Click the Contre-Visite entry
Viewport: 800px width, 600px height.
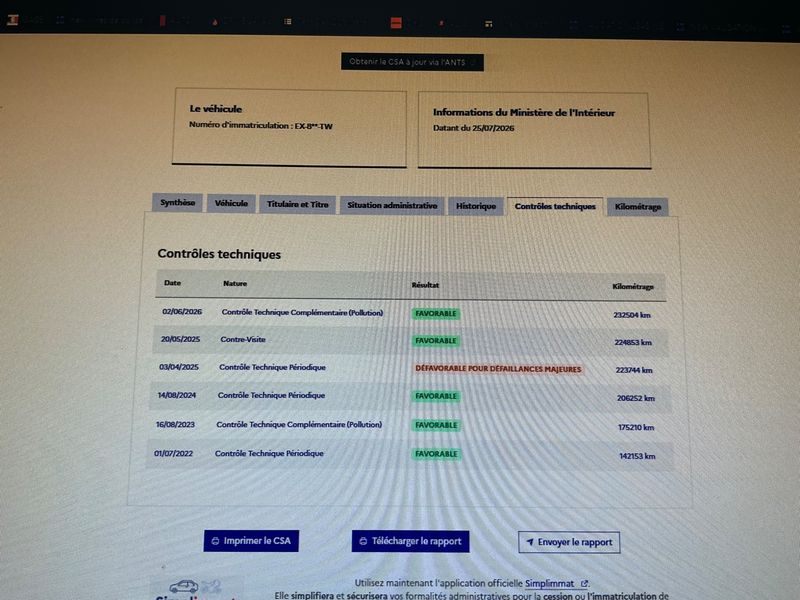pos(243,340)
